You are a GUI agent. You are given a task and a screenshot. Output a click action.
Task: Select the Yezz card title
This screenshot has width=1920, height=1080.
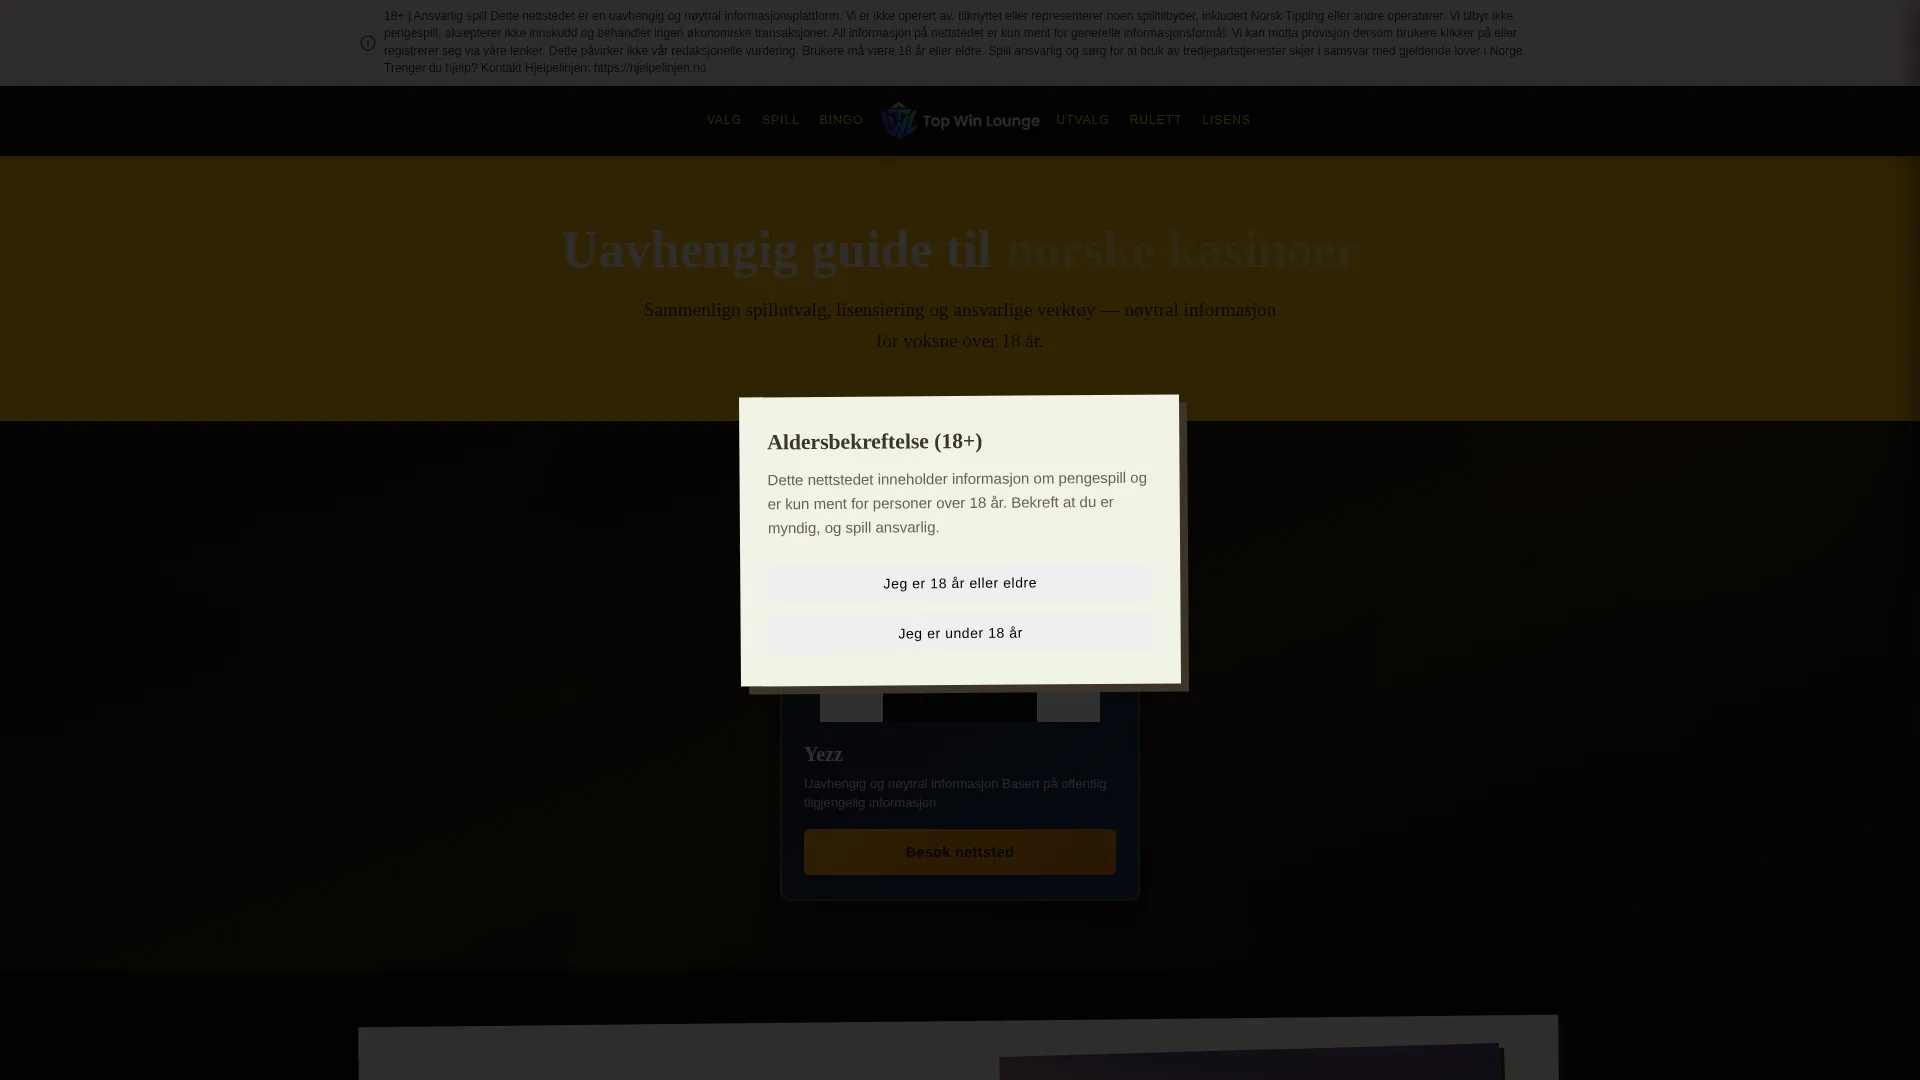[x=823, y=754]
